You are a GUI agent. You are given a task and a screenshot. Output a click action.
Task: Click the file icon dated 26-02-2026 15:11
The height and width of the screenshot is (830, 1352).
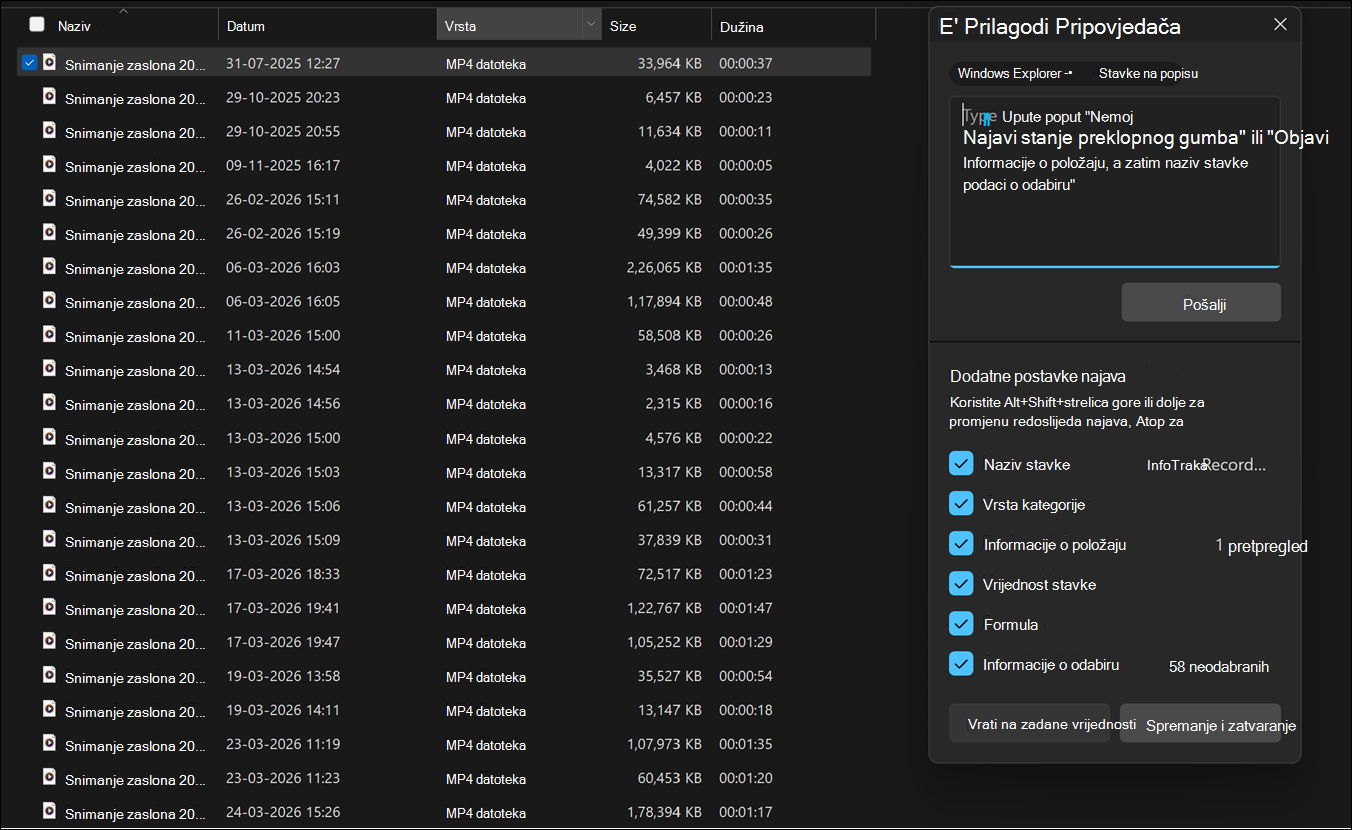(49, 198)
